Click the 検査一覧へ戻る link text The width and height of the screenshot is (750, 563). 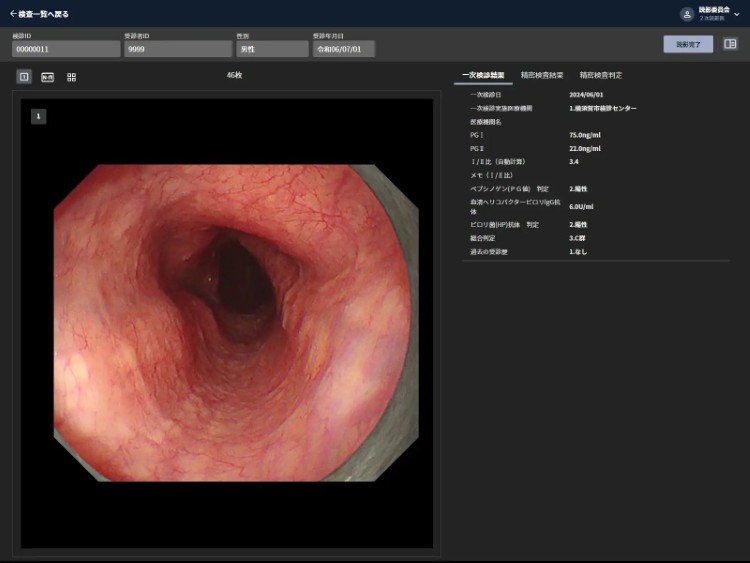point(44,14)
